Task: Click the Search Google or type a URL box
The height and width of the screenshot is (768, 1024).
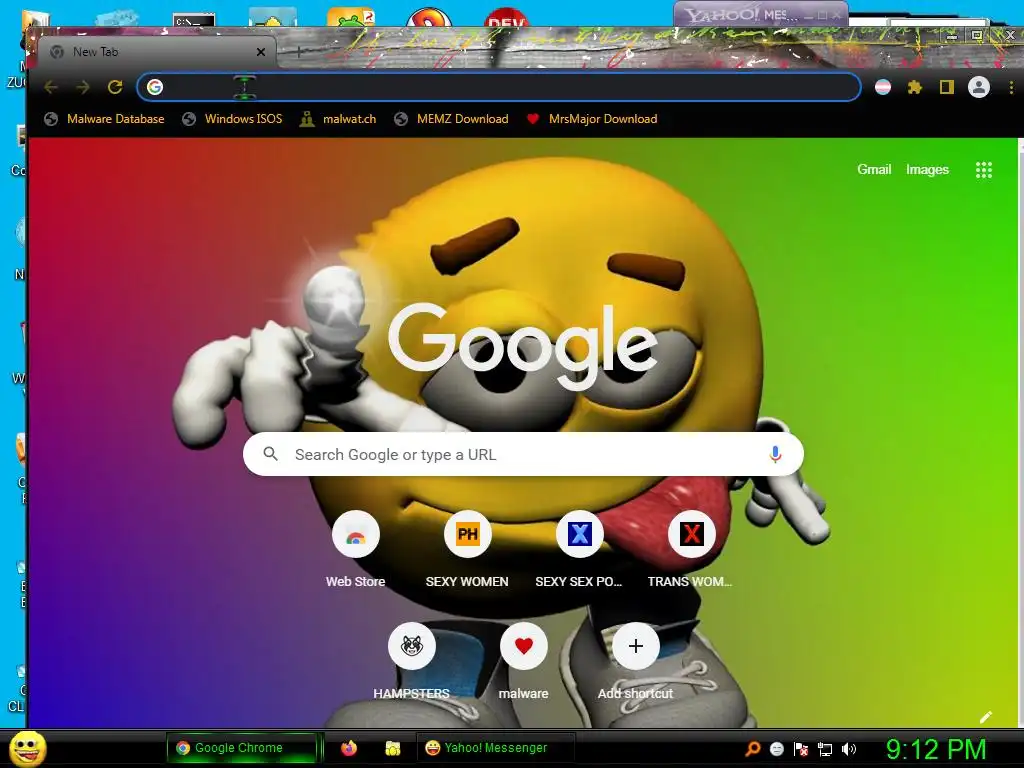Action: [x=523, y=454]
